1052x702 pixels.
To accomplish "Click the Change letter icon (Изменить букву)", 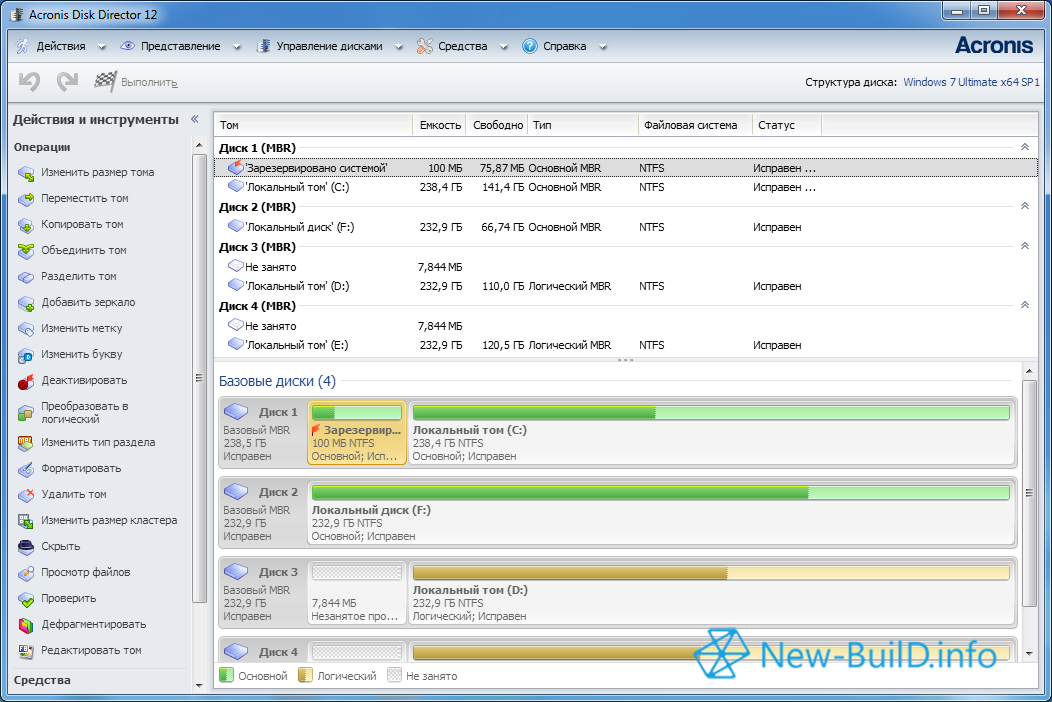I will [x=26, y=355].
